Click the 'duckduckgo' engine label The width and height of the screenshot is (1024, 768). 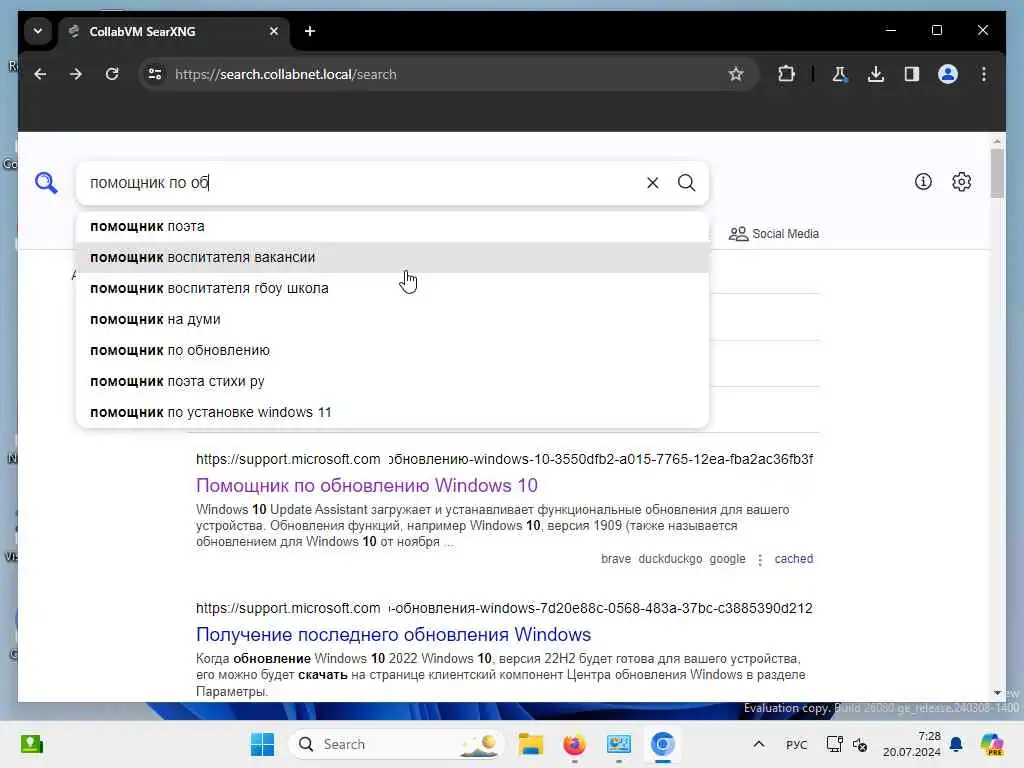click(x=670, y=559)
